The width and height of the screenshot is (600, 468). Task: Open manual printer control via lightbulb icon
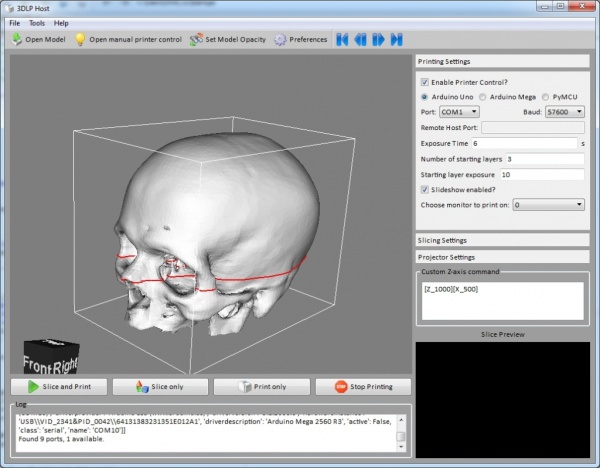click(79, 40)
